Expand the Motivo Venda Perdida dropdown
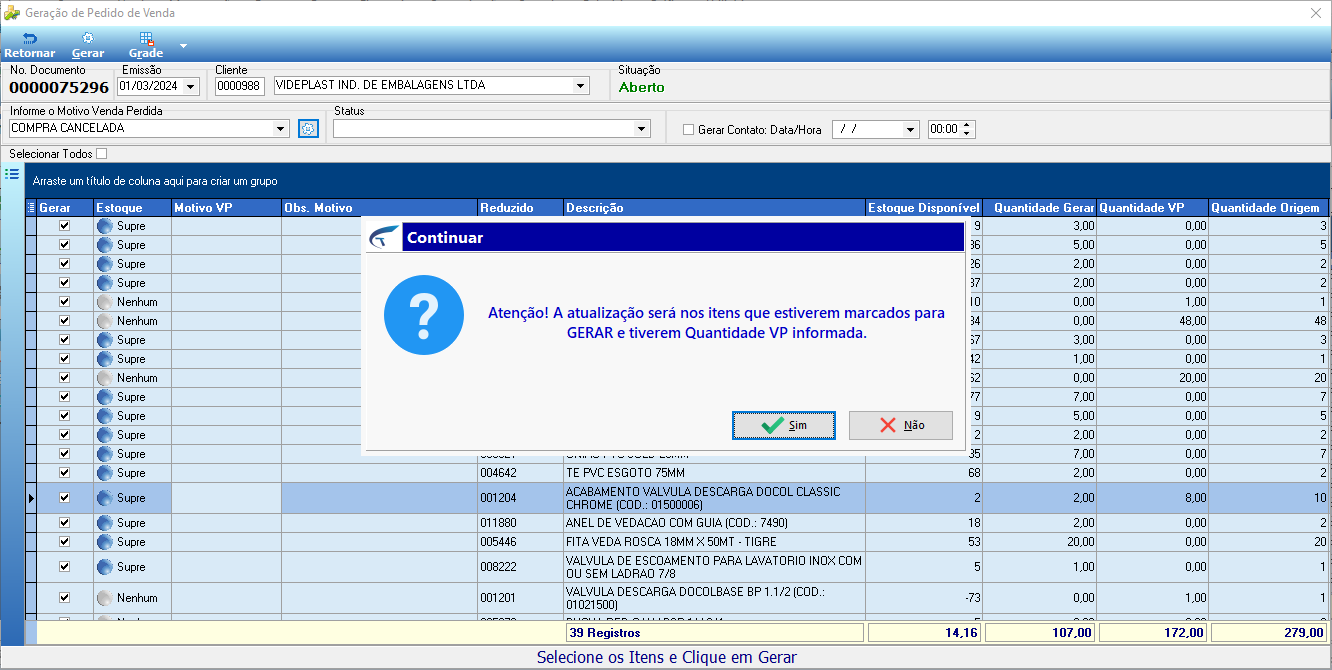1332x670 pixels. [x=280, y=129]
